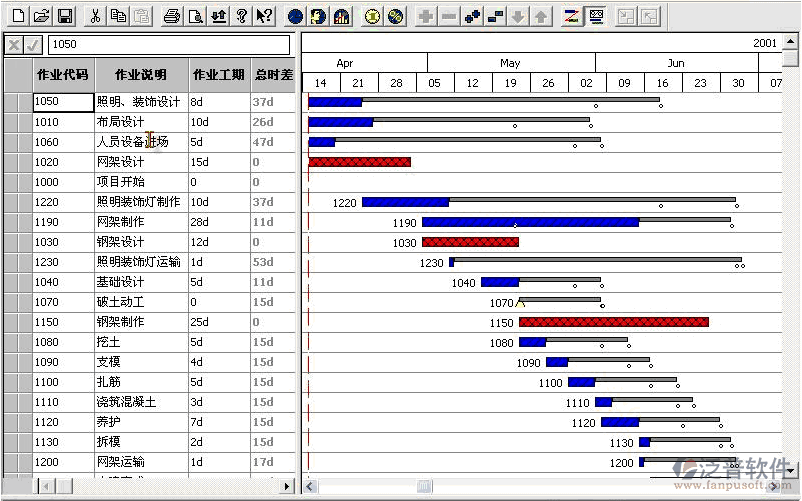Confirm the entry with the checkmark button
This screenshot has width=802, height=501.
pos(34,45)
